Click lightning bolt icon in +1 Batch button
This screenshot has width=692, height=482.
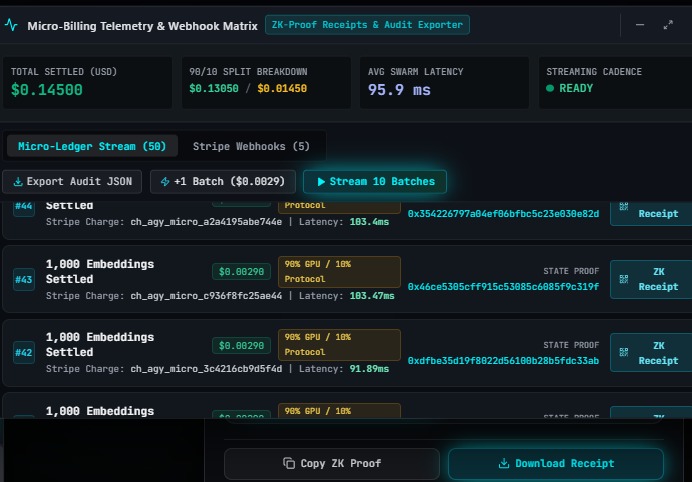click(x=165, y=181)
